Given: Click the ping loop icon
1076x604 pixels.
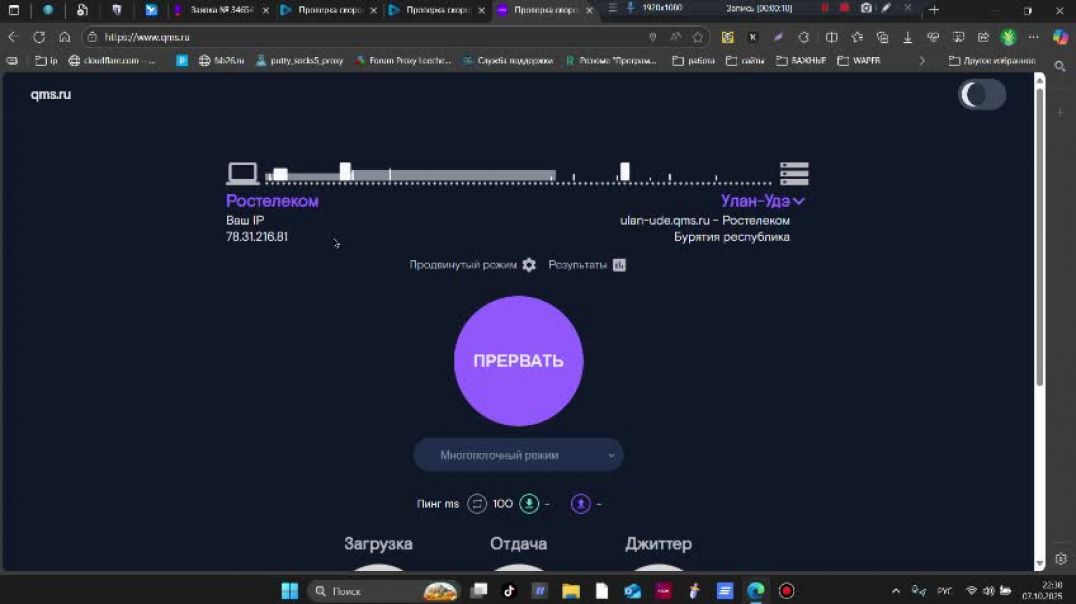Looking at the screenshot, I should point(477,504).
